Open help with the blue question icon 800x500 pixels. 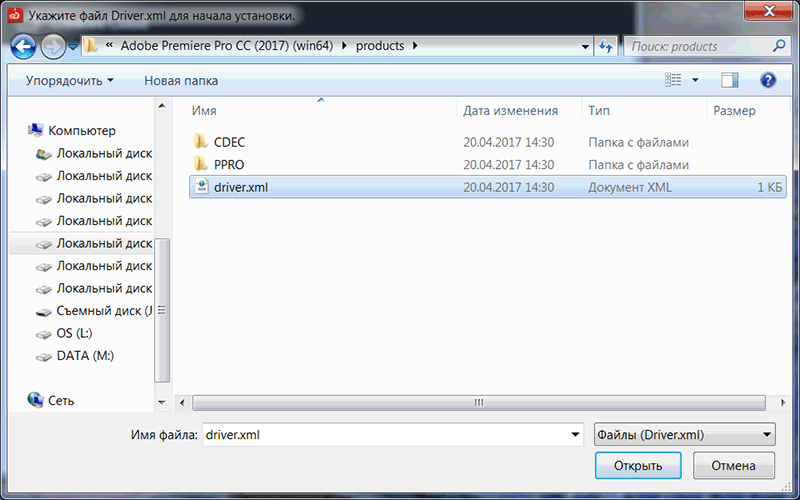[x=768, y=80]
